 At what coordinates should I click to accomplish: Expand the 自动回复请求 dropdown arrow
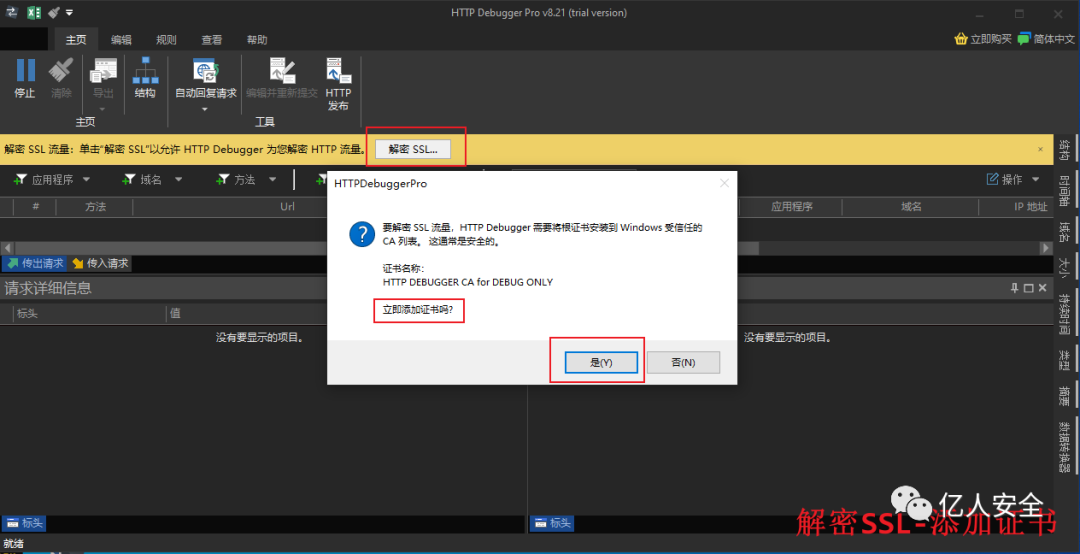[205, 109]
